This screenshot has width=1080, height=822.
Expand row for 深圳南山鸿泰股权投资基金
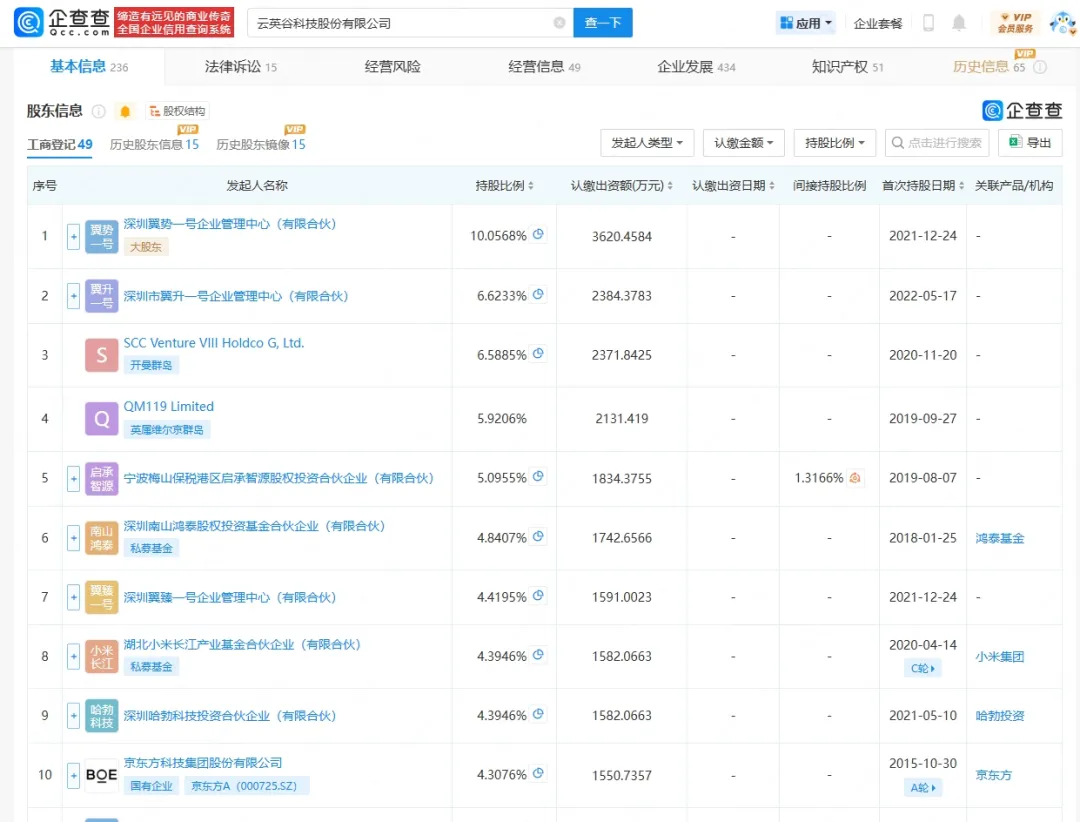coord(73,537)
